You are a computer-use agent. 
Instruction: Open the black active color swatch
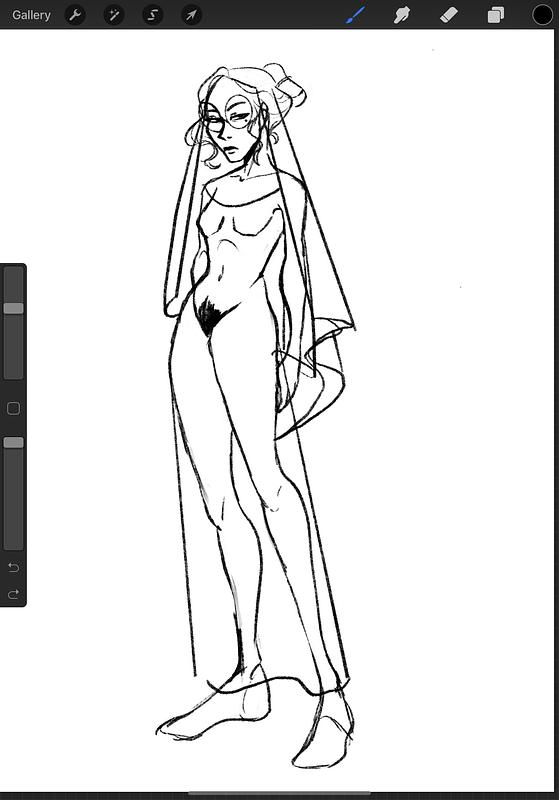click(542, 15)
